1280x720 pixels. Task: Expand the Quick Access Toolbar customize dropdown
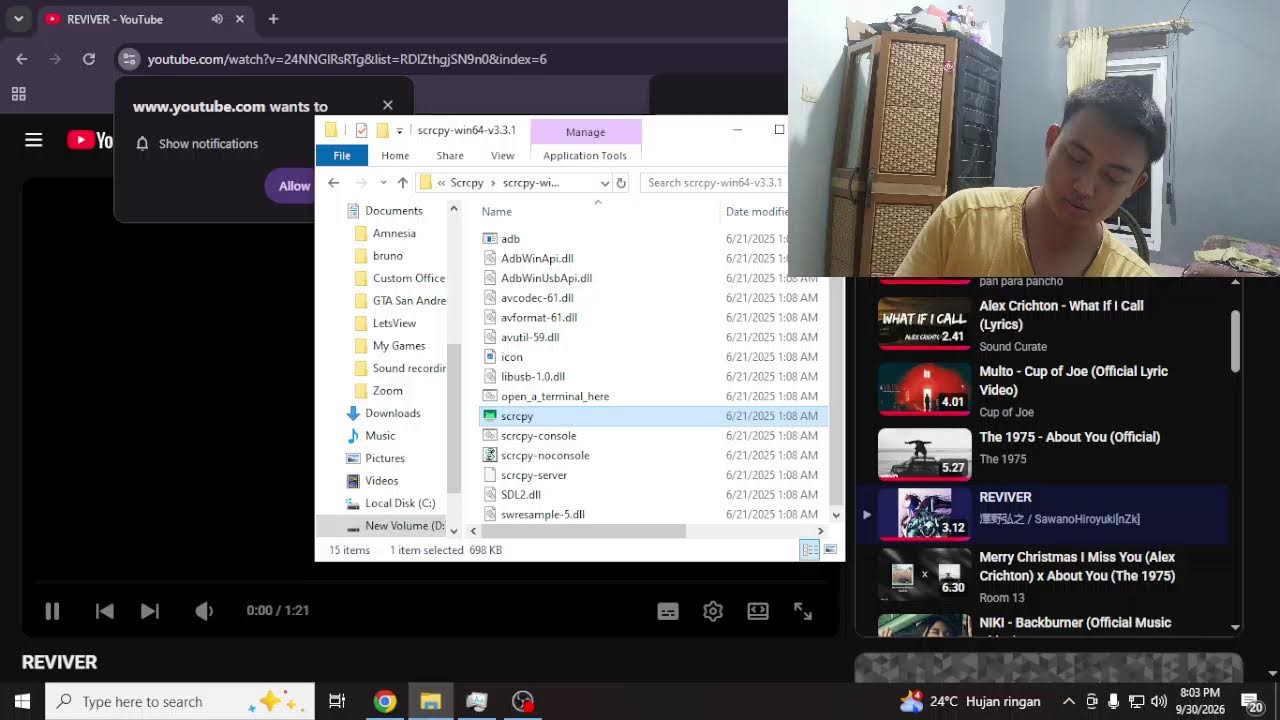click(399, 131)
